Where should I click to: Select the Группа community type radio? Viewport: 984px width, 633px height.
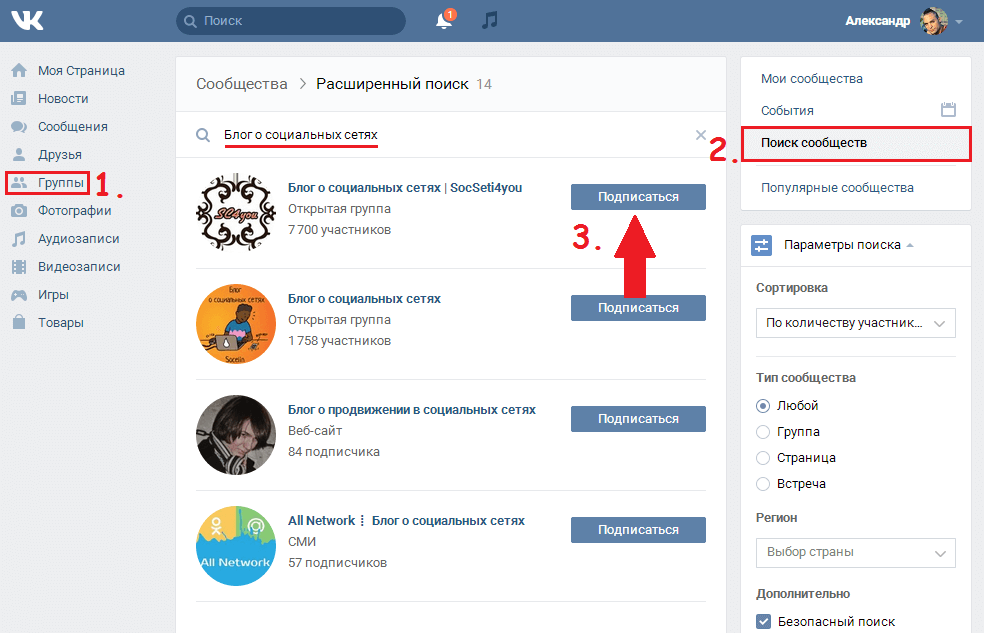tap(764, 432)
